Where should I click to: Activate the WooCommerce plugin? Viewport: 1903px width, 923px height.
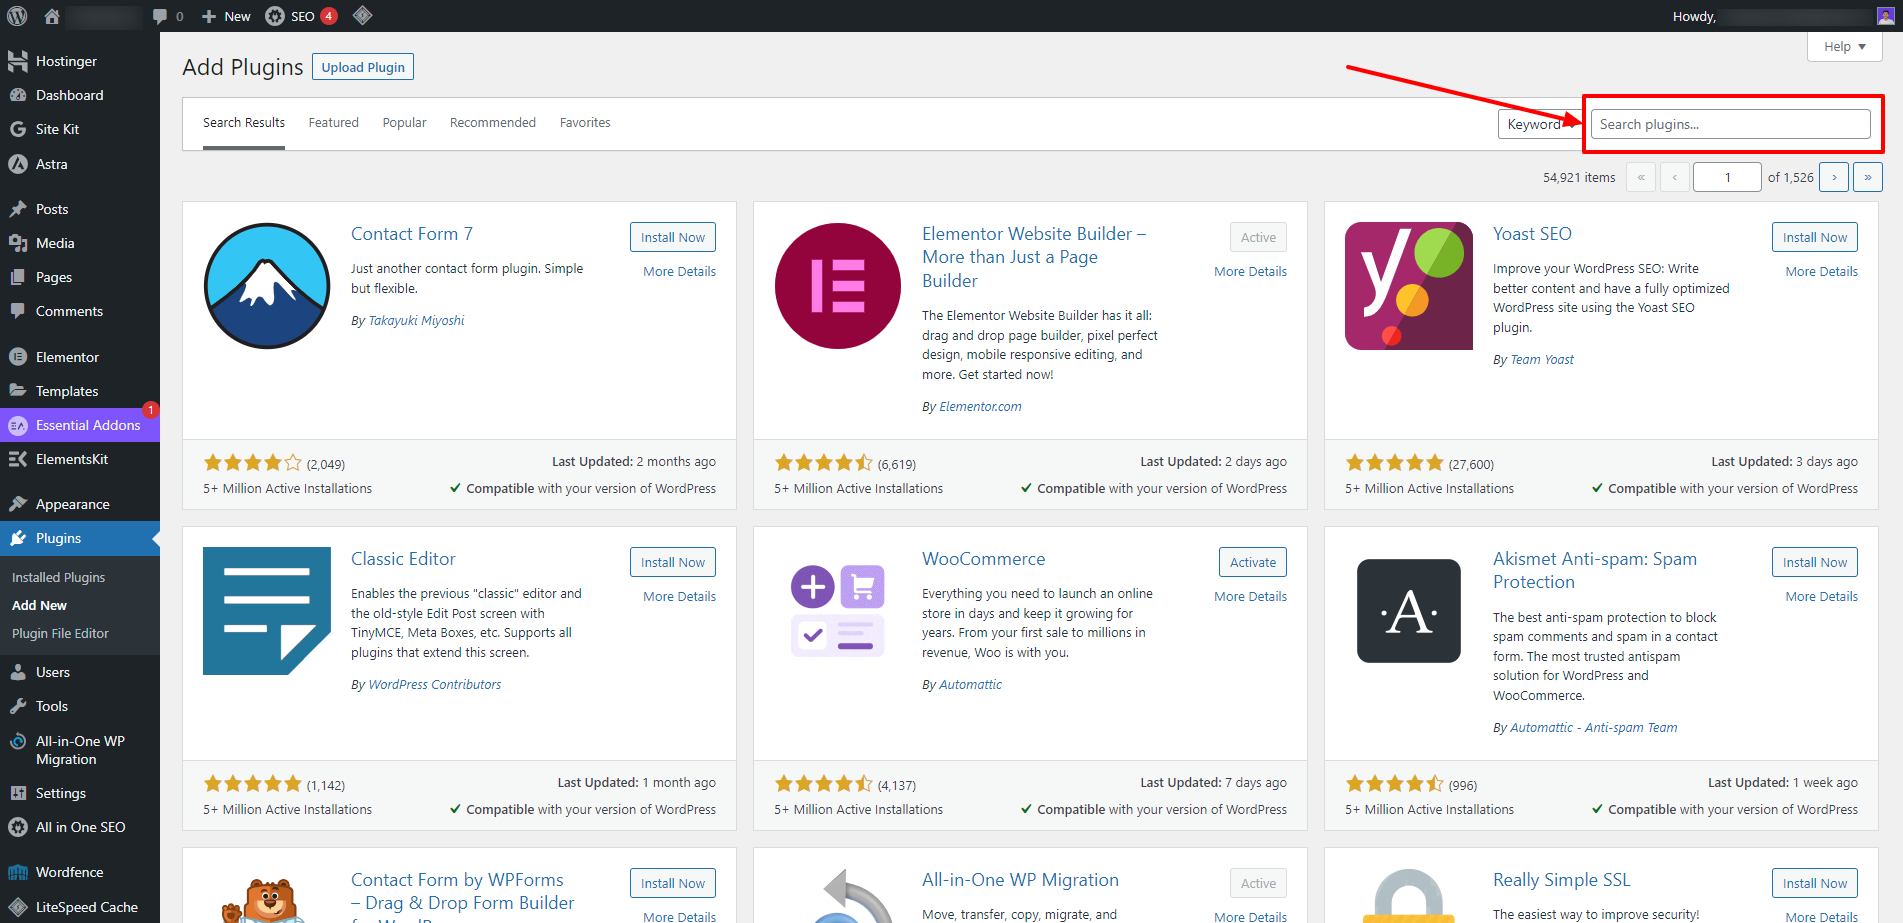(1252, 562)
